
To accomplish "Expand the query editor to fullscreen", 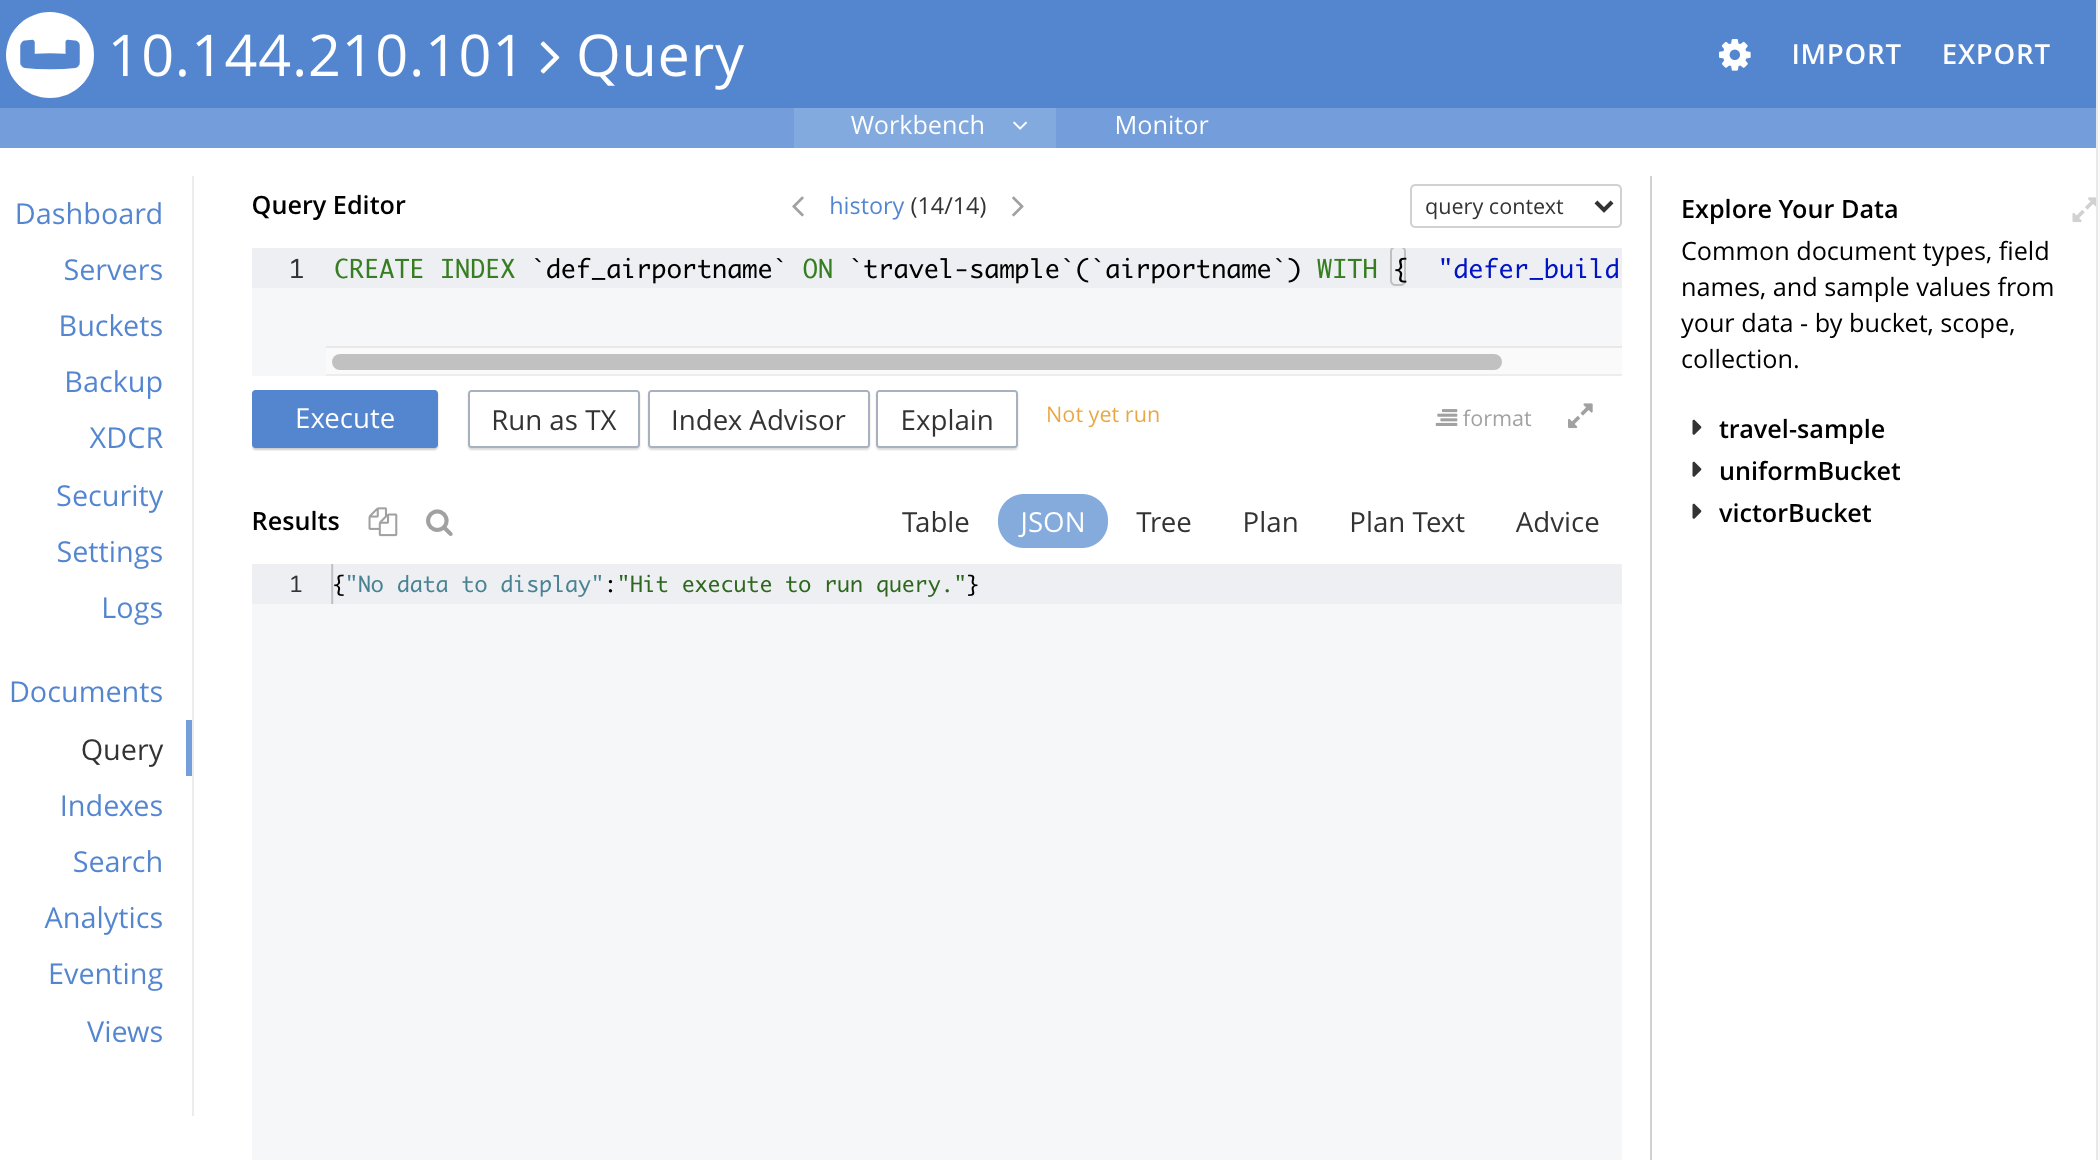I will pyautogui.click(x=1580, y=416).
